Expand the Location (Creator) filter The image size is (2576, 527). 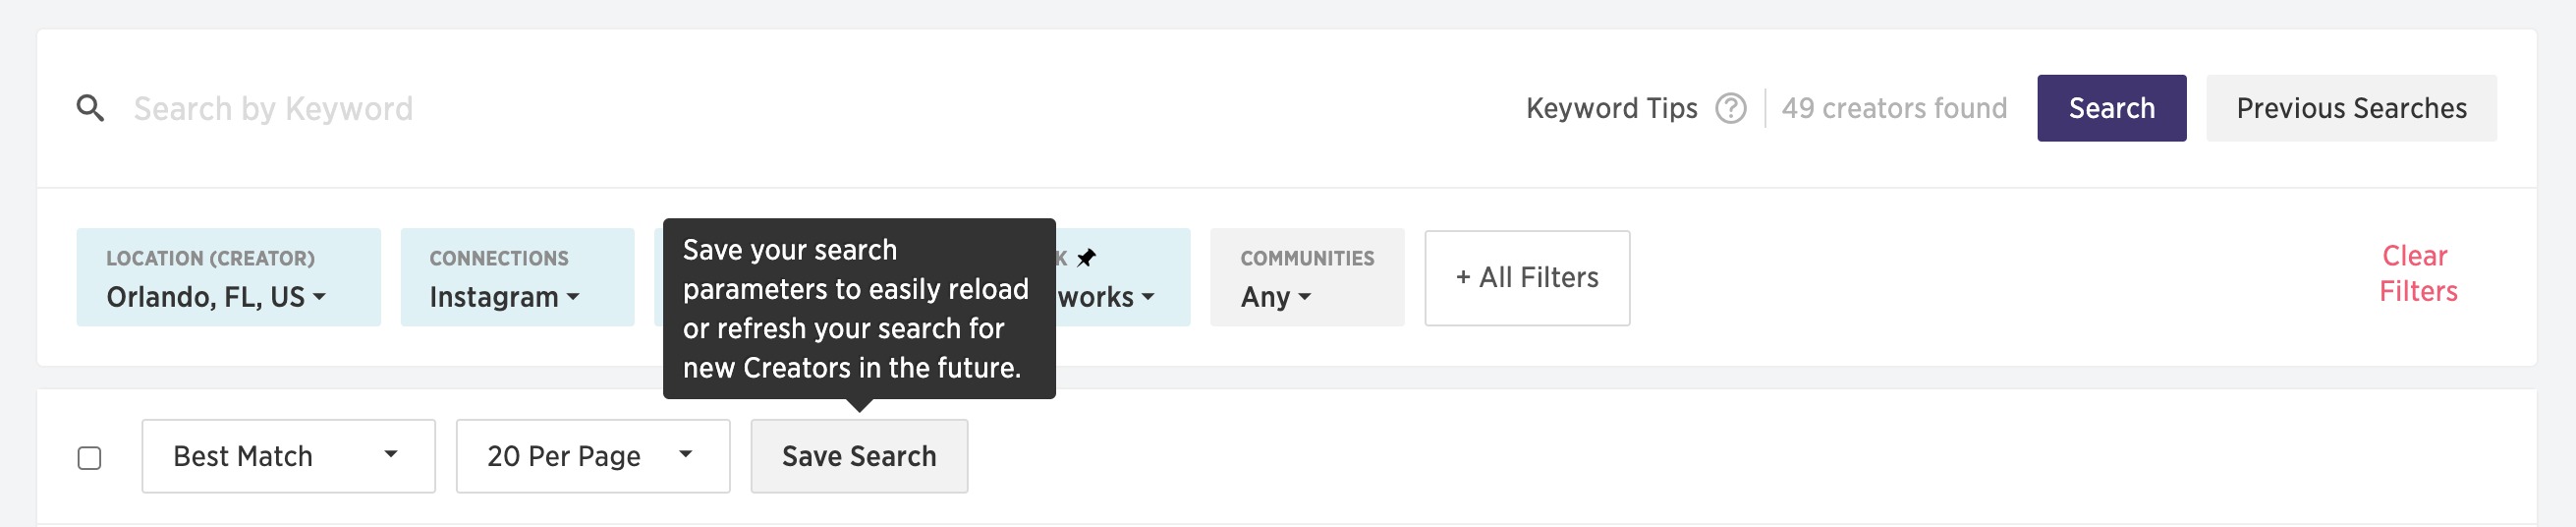pyautogui.click(x=228, y=277)
